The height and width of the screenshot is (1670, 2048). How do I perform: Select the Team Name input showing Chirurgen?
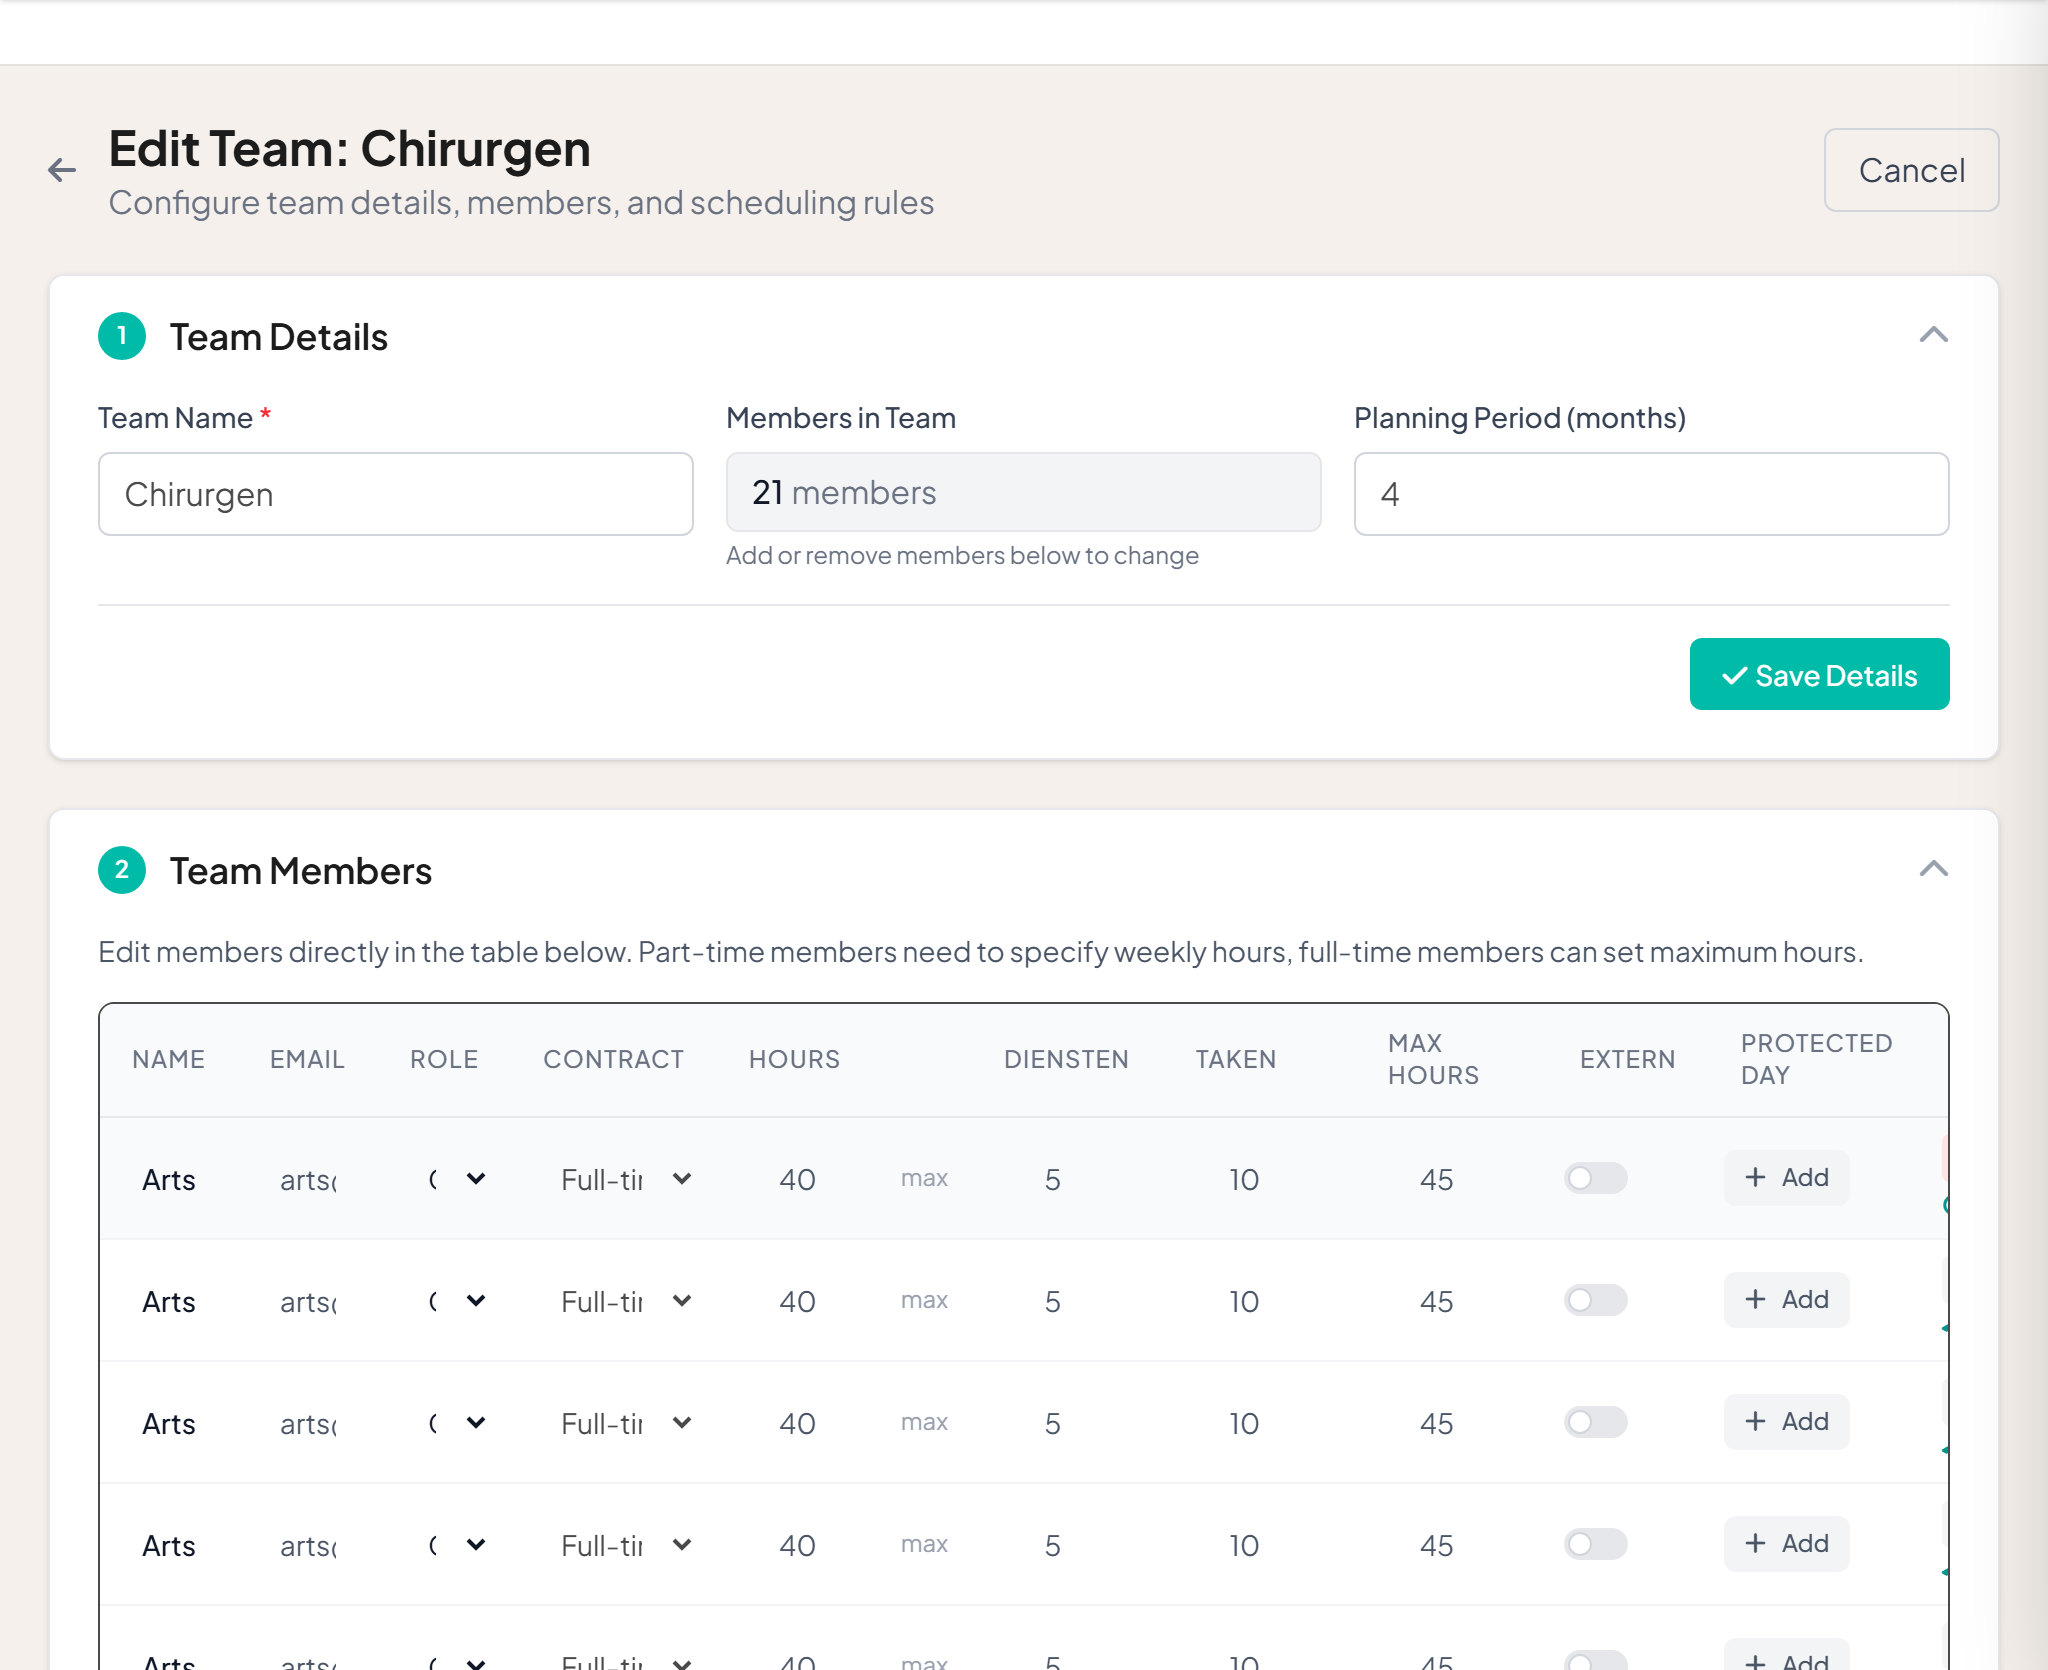coord(395,493)
